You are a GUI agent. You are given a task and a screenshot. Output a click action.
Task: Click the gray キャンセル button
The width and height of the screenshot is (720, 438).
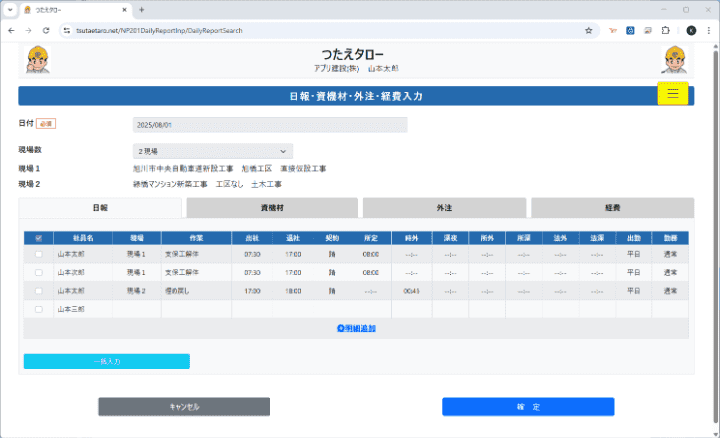[184, 407]
